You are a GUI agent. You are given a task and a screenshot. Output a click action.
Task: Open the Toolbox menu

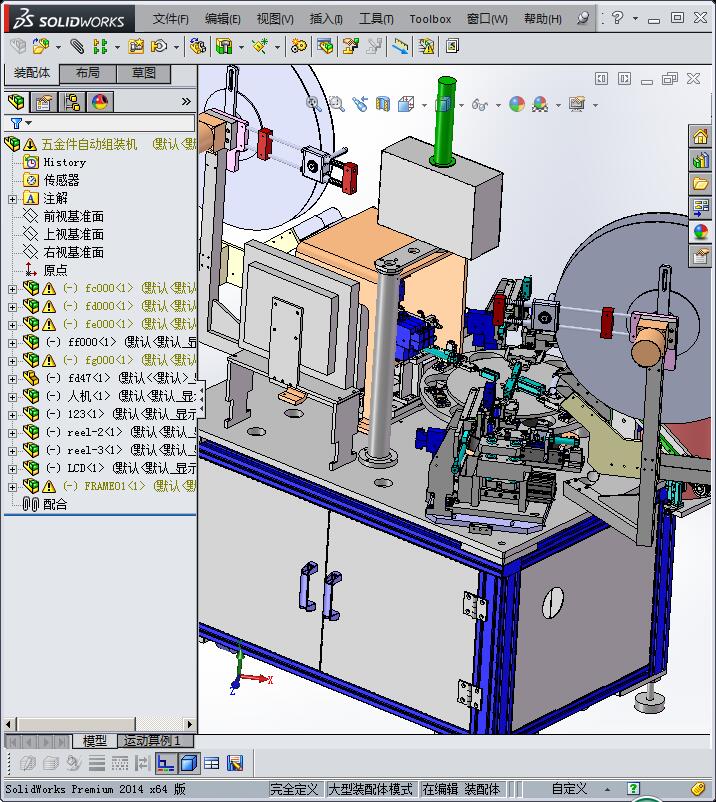click(430, 19)
